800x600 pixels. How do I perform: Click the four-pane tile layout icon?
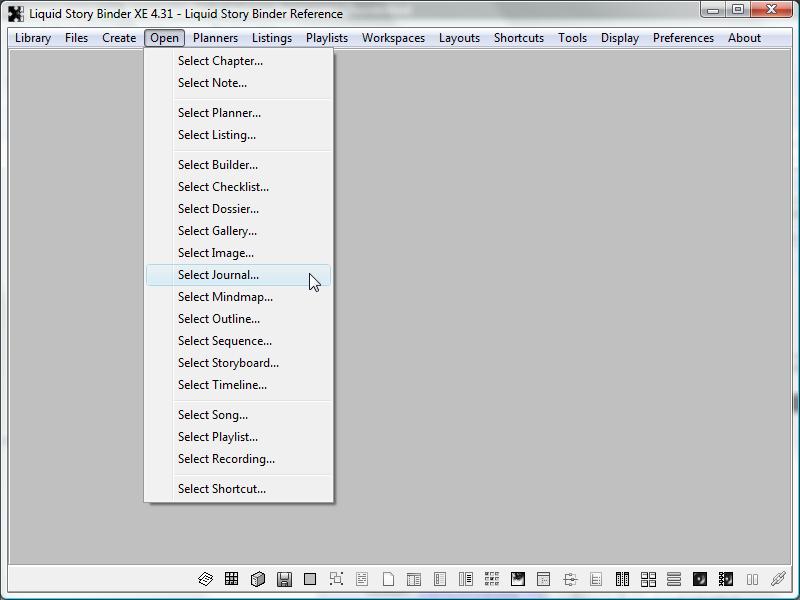(648, 579)
